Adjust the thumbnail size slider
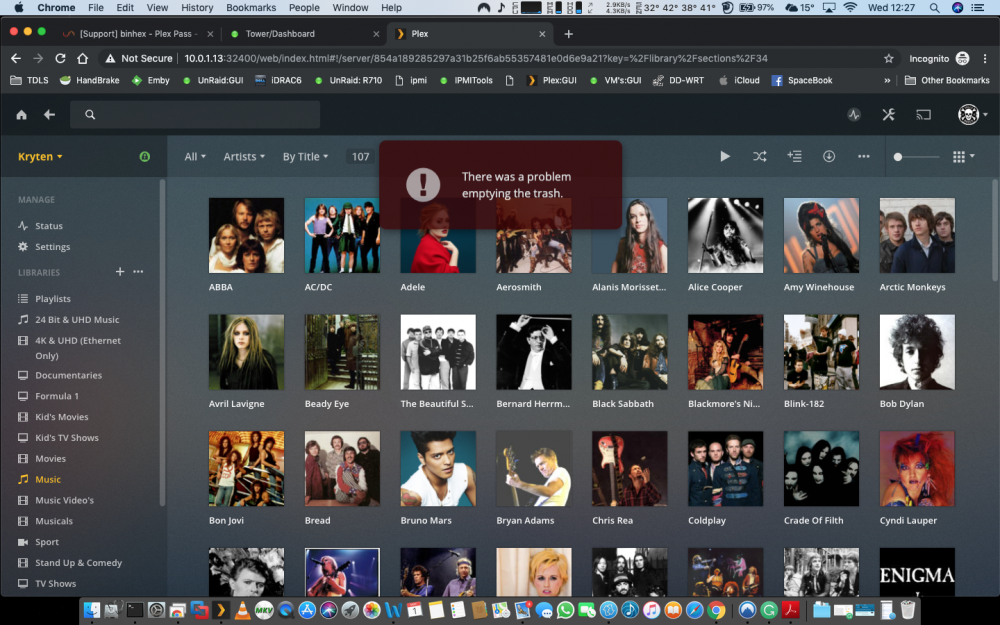The height and width of the screenshot is (625, 1000). pyautogui.click(x=917, y=157)
